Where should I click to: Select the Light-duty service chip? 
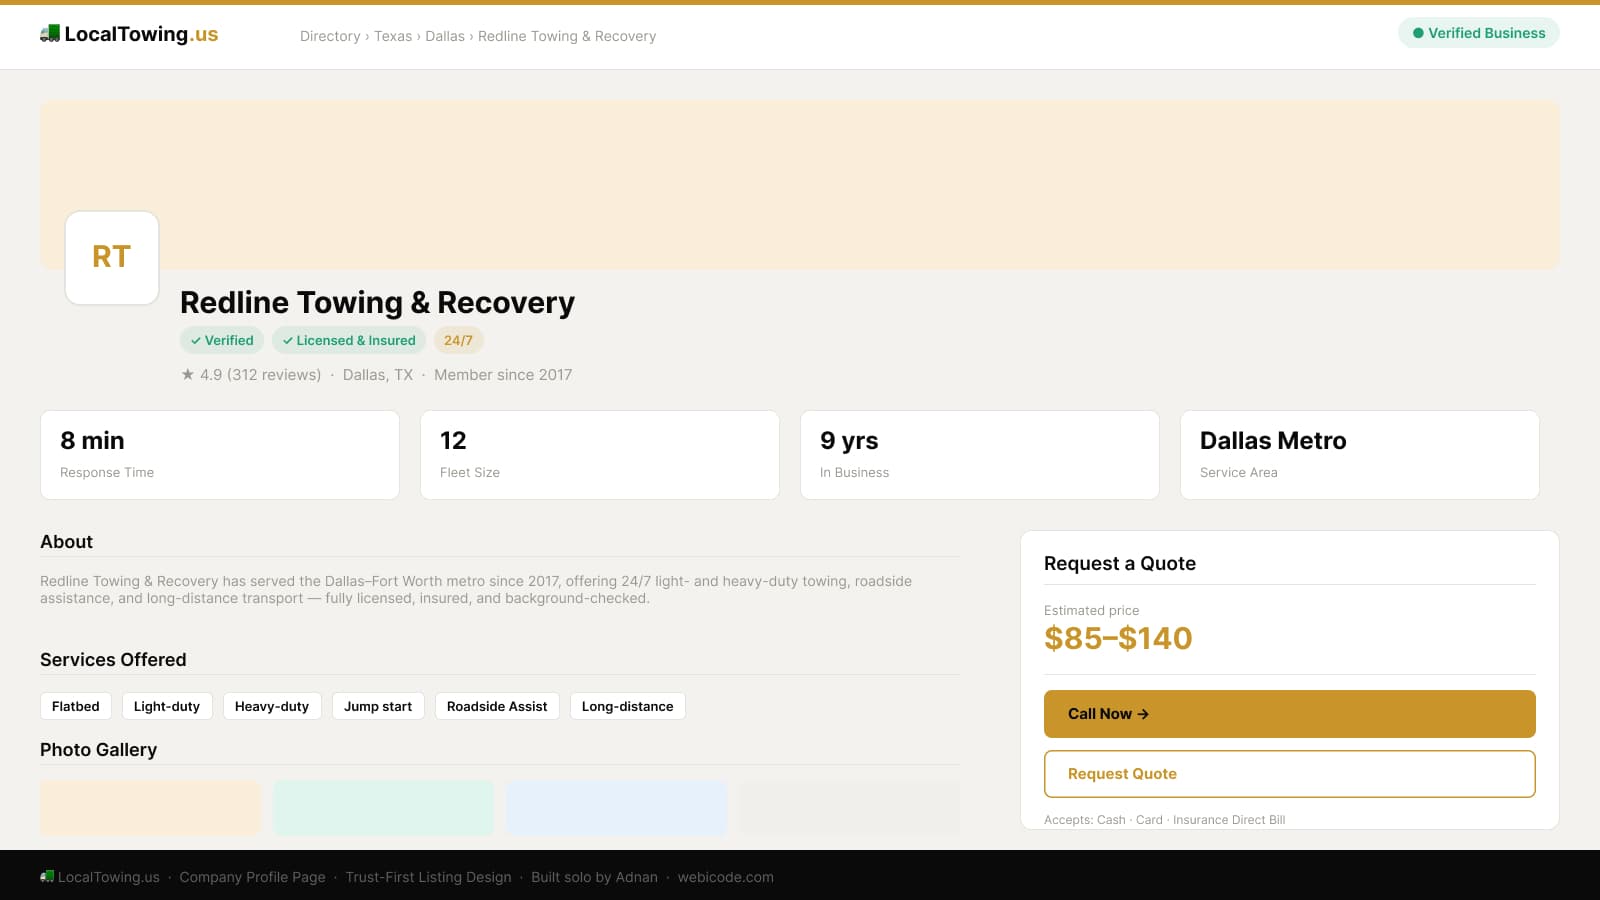tap(167, 706)
